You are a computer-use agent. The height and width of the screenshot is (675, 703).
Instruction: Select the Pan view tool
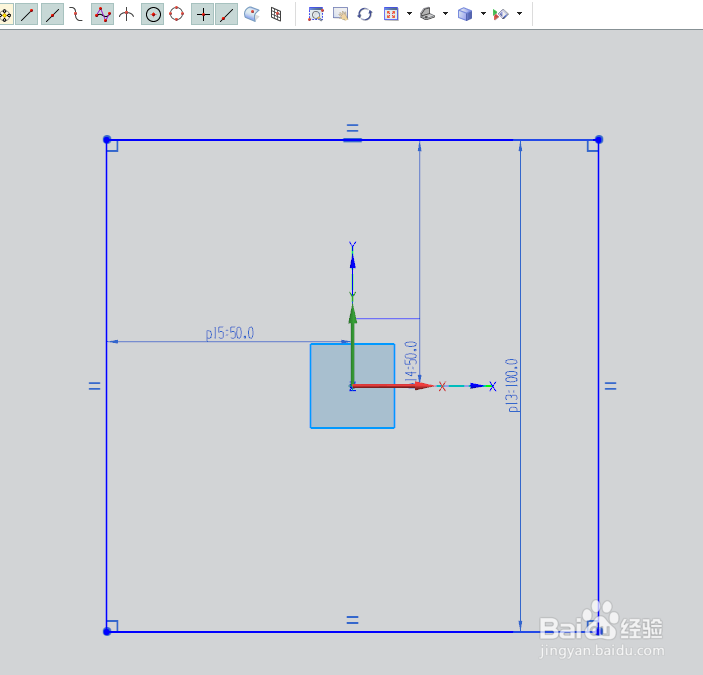340,14
